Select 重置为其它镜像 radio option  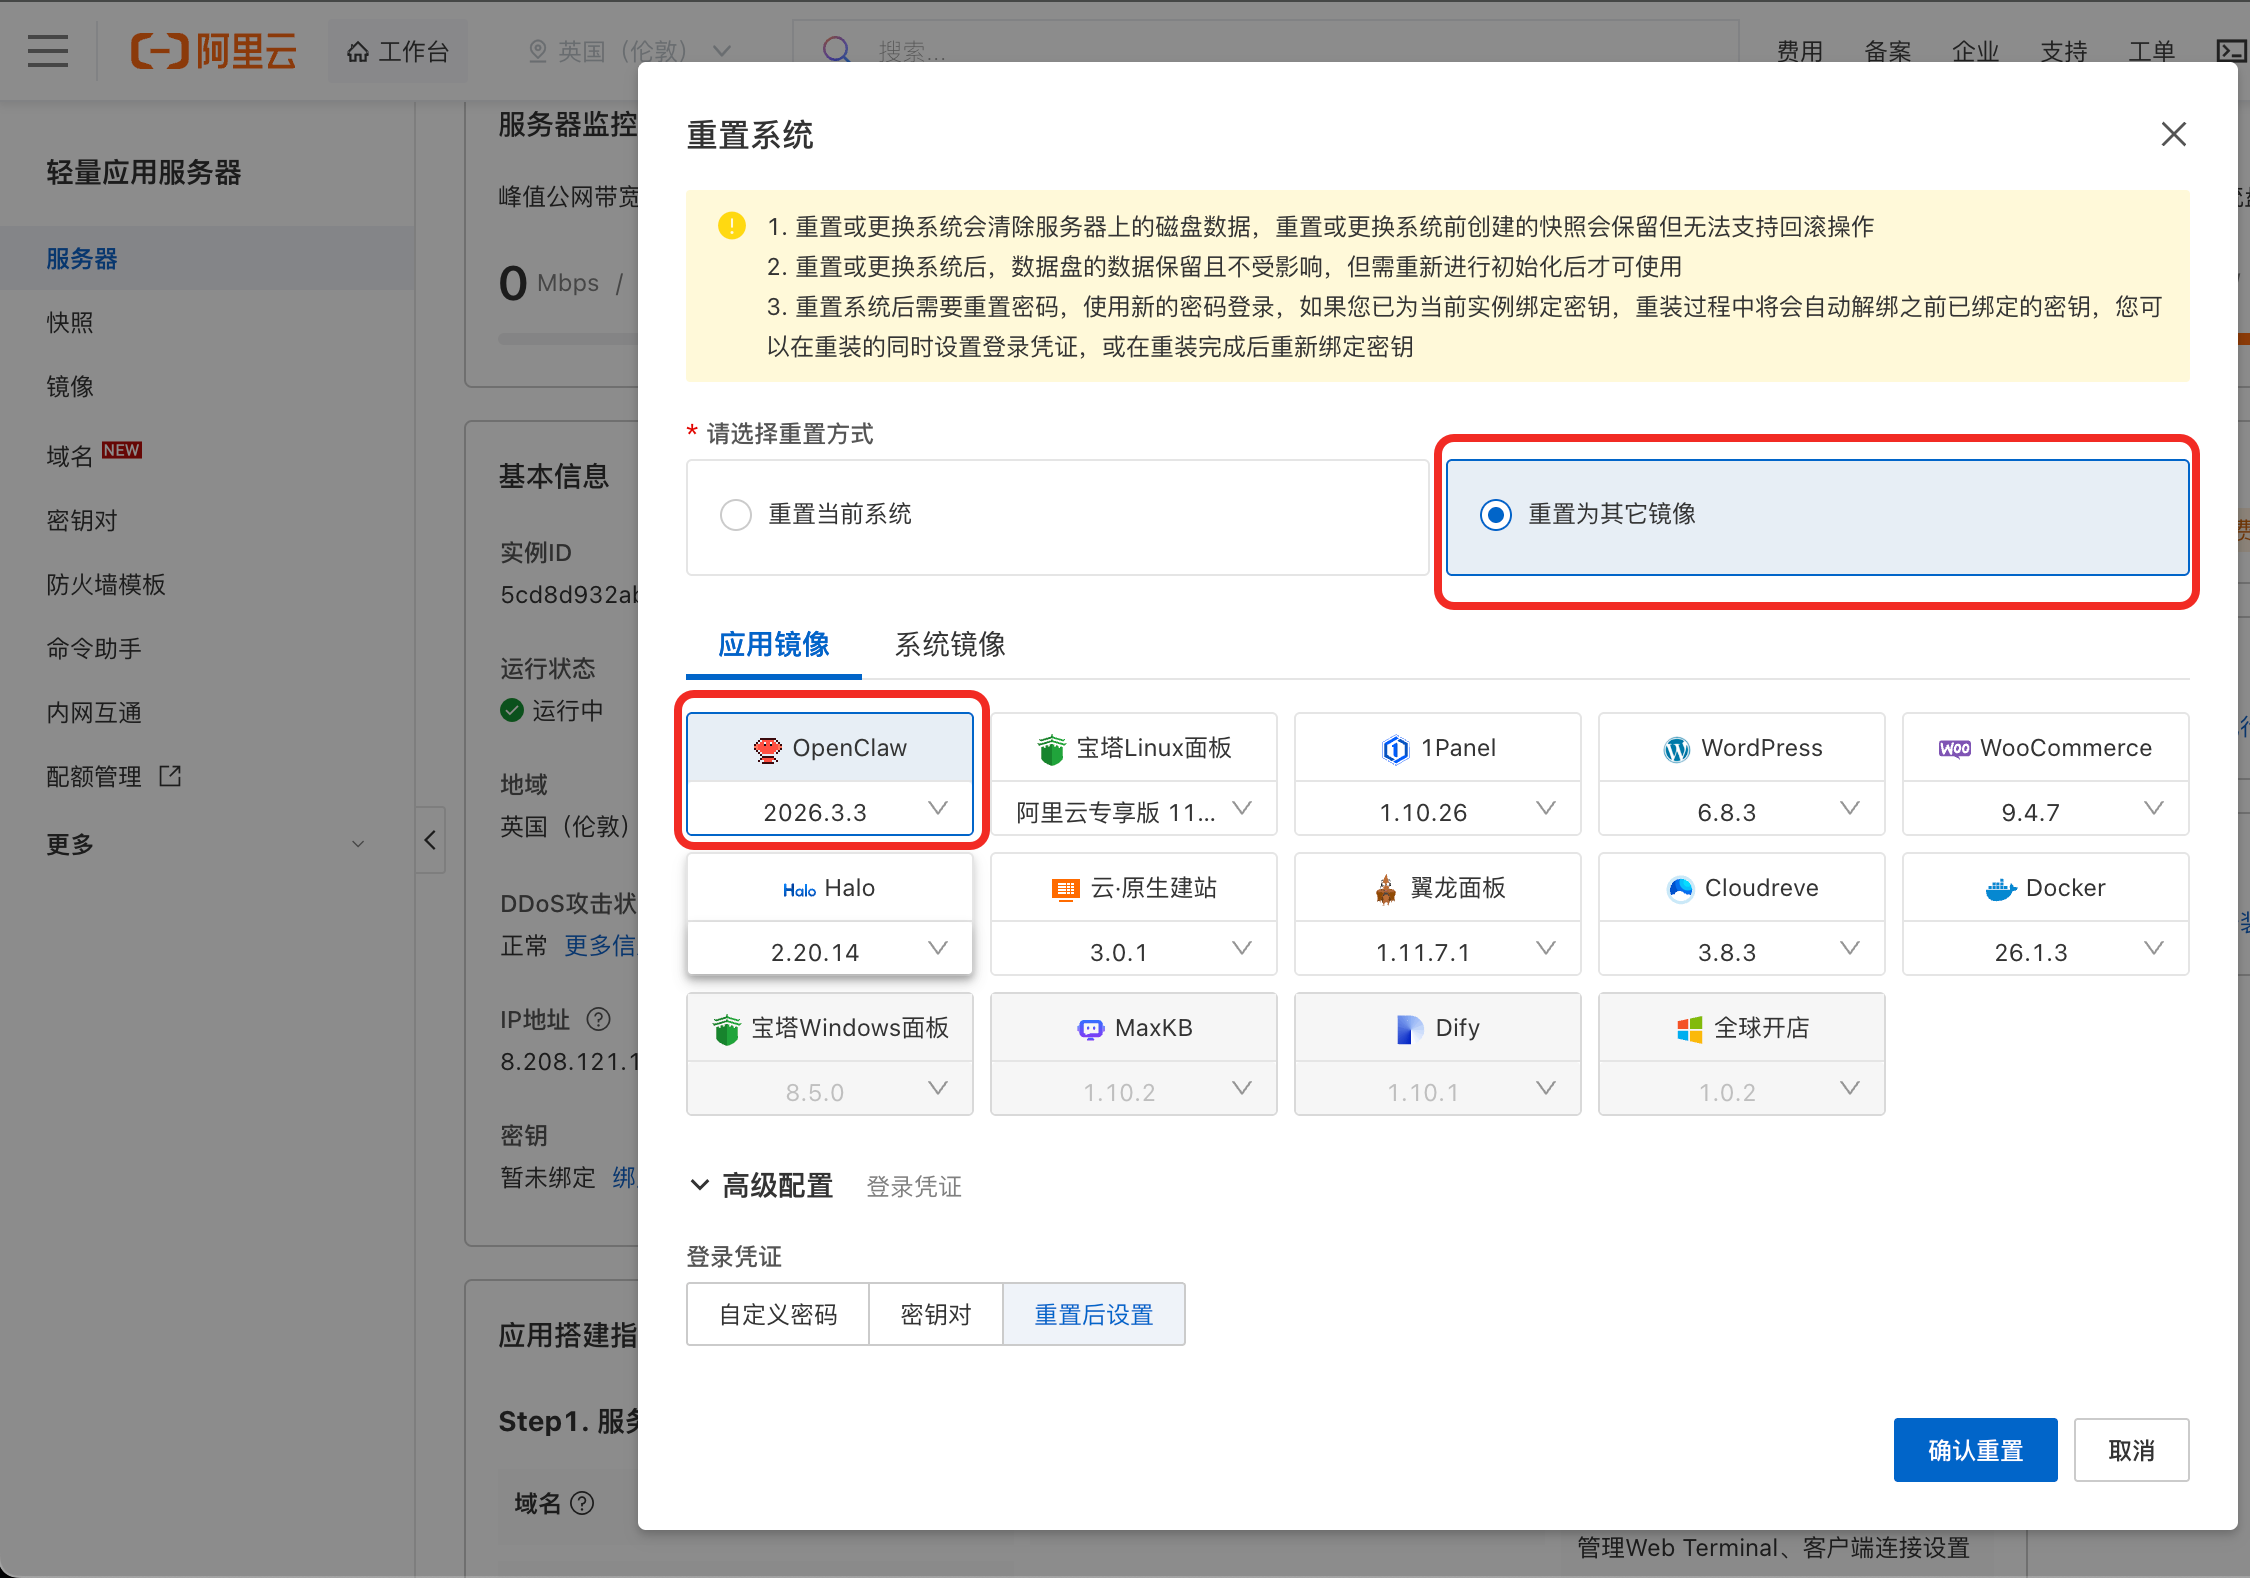[x=1496, y=515]
